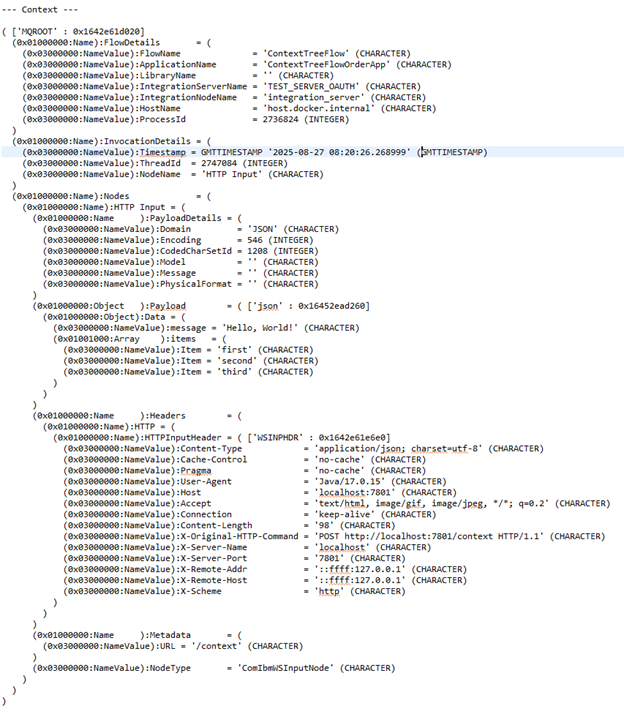Select the 'host.docker.internal' HostName value

(319, 108)
